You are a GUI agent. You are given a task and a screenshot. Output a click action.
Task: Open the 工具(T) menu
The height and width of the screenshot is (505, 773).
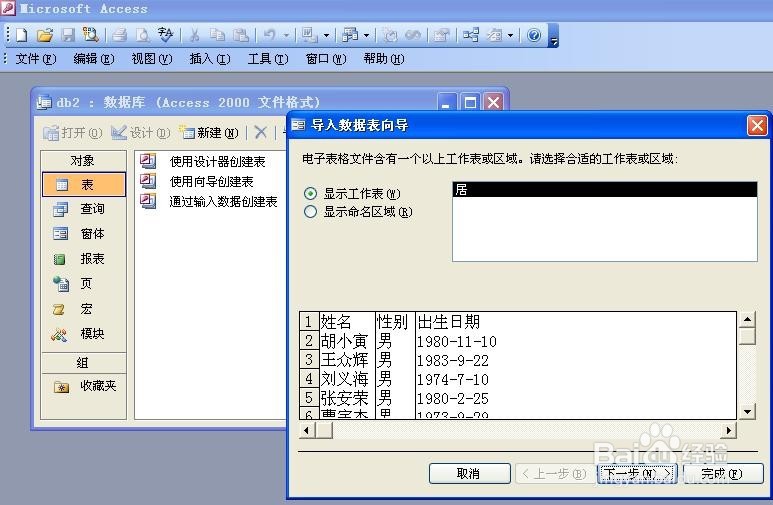(x=268, y=59)
